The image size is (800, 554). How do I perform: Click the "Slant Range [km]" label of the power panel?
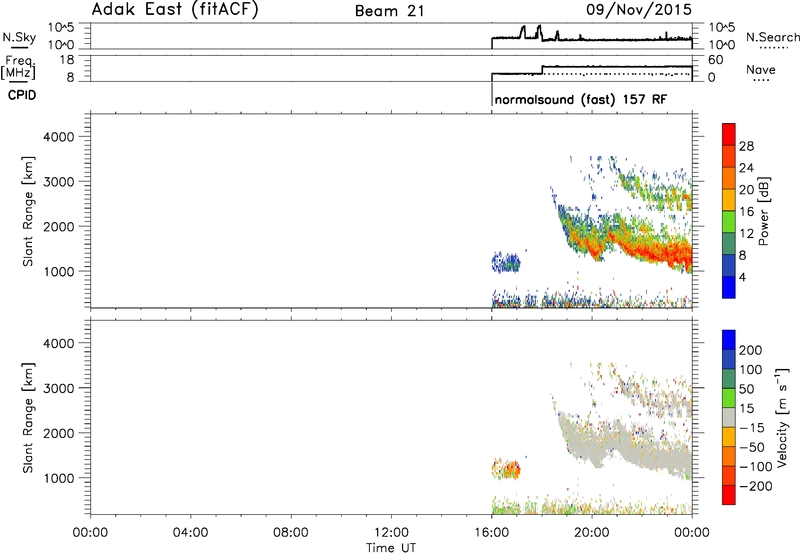point(28,211)
